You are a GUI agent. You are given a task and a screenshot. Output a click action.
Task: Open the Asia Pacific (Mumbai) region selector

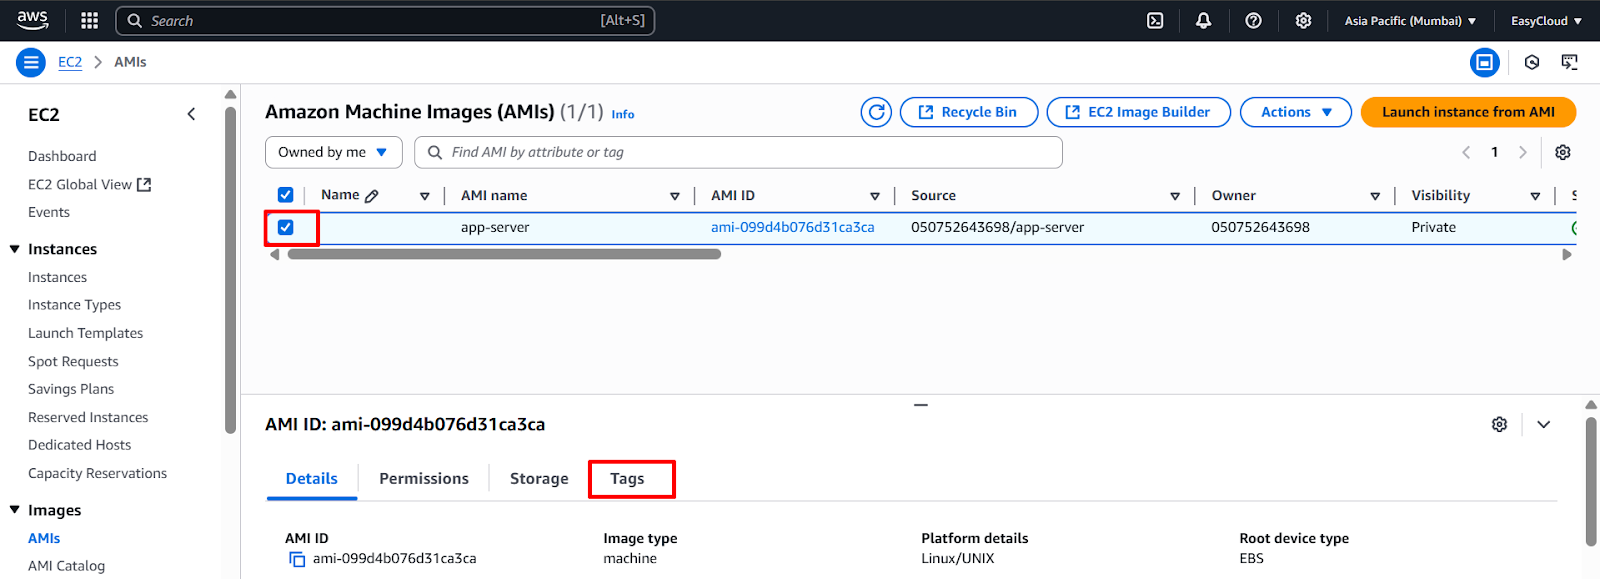coord(1410,20)
